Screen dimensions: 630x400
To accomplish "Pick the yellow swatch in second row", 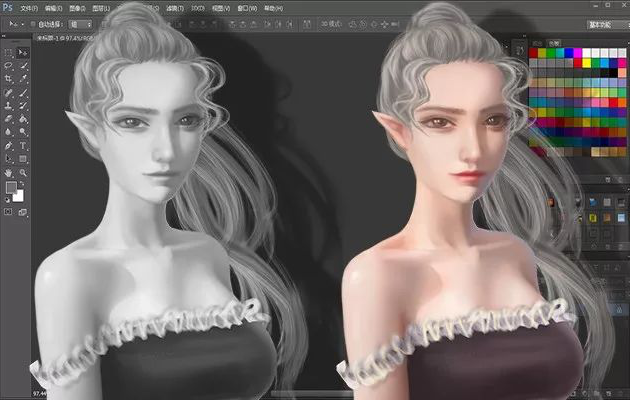I will coord(587,63).
